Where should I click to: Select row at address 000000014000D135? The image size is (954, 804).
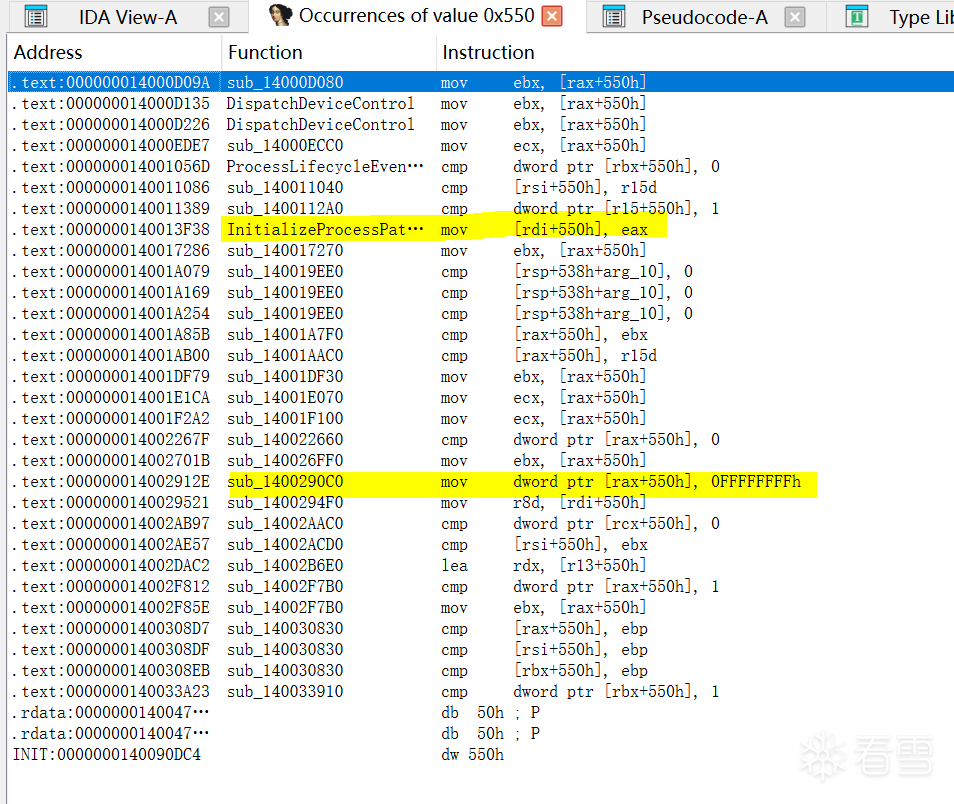coord(481,103)
